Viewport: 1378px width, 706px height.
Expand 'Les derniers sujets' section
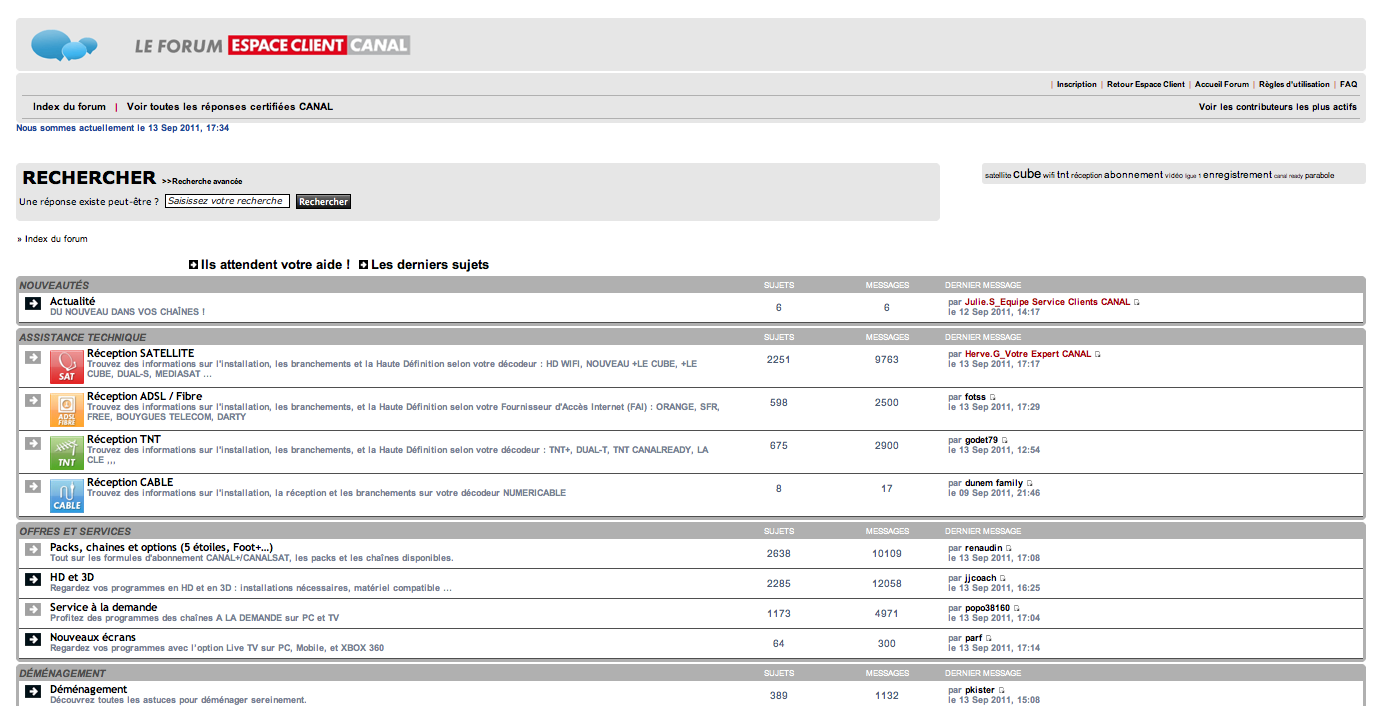pyautogui.click(x=364, y=265)
